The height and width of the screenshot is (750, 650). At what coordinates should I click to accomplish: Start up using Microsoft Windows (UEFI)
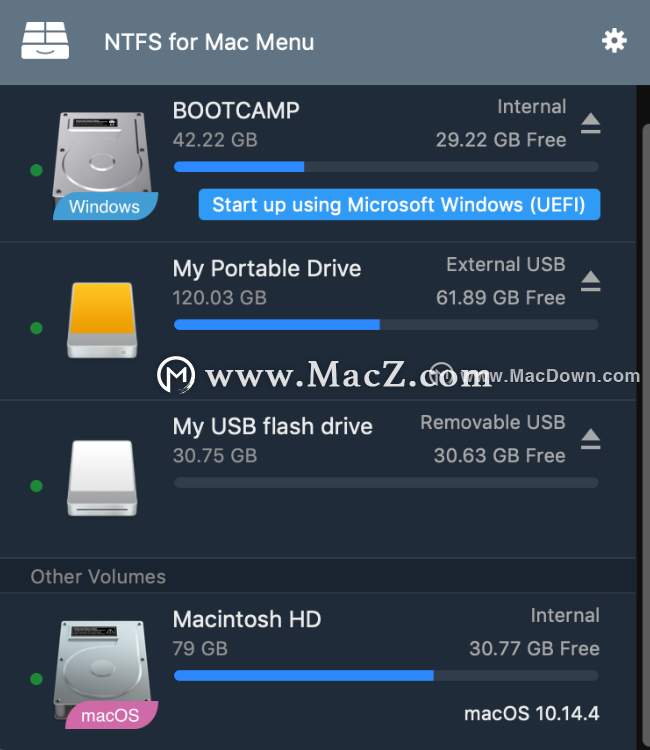[x=399, y=205]
